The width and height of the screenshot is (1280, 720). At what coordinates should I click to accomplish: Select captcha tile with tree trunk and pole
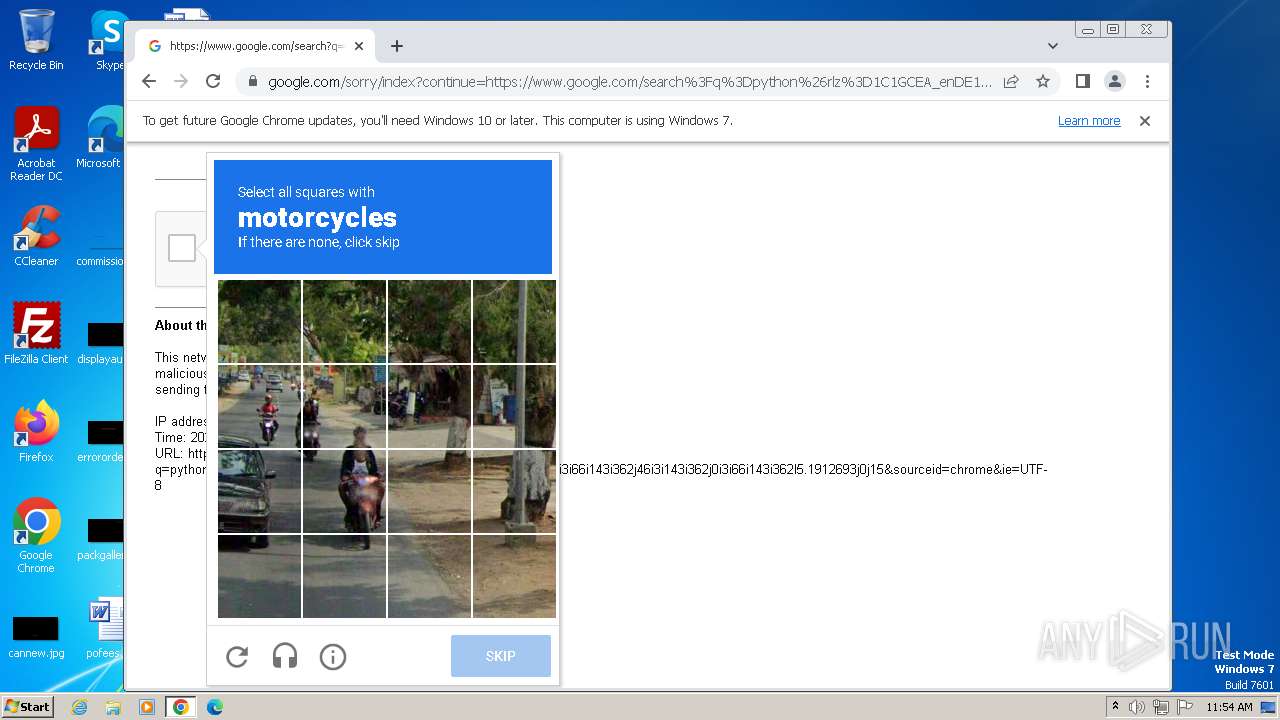pos(514,491)
